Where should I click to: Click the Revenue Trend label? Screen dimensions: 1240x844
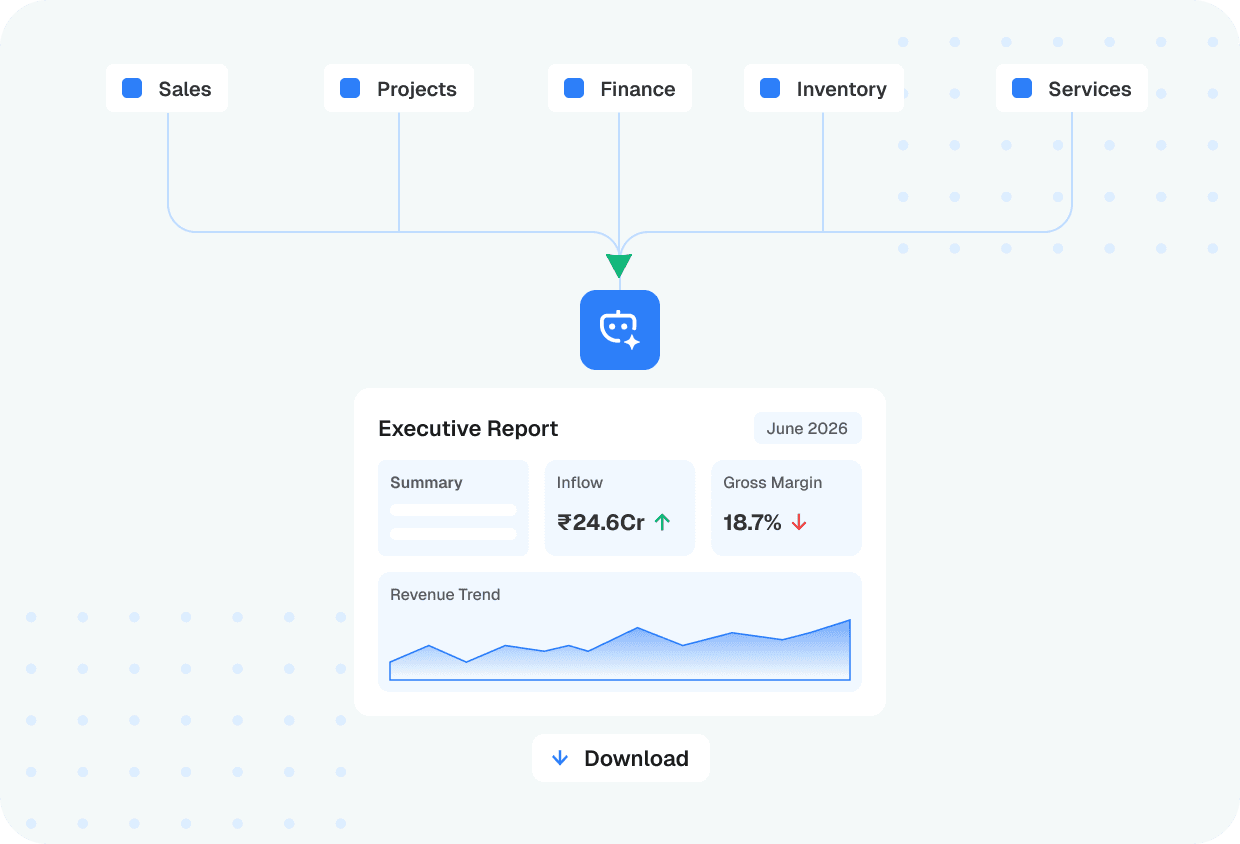(445, 594)
